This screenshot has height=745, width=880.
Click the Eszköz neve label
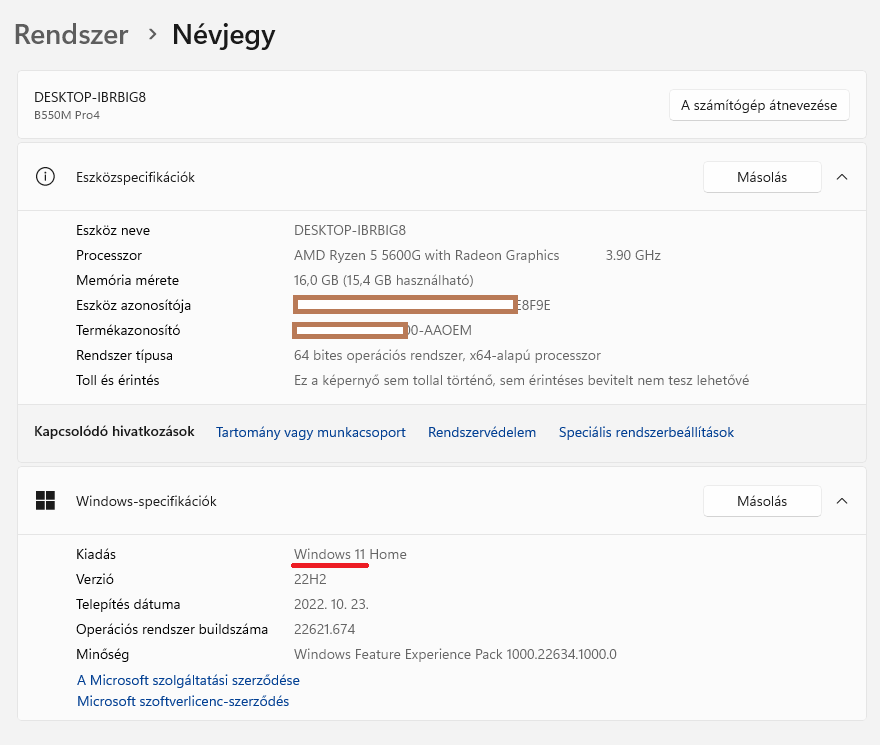pyautogui.click(x=113, y=230)
